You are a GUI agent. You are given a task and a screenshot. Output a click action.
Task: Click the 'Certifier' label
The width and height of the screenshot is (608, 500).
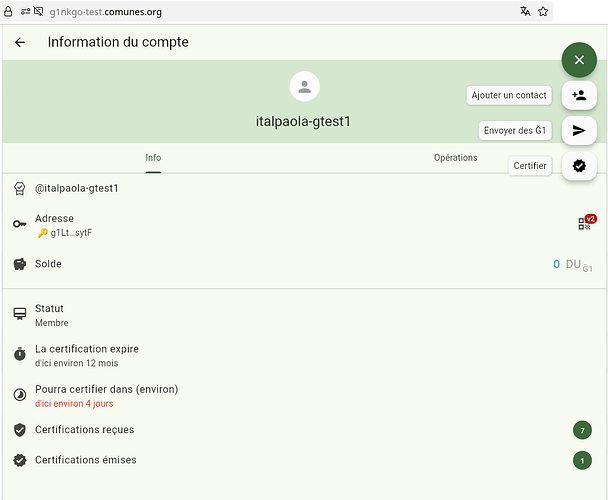pos(530,166)
